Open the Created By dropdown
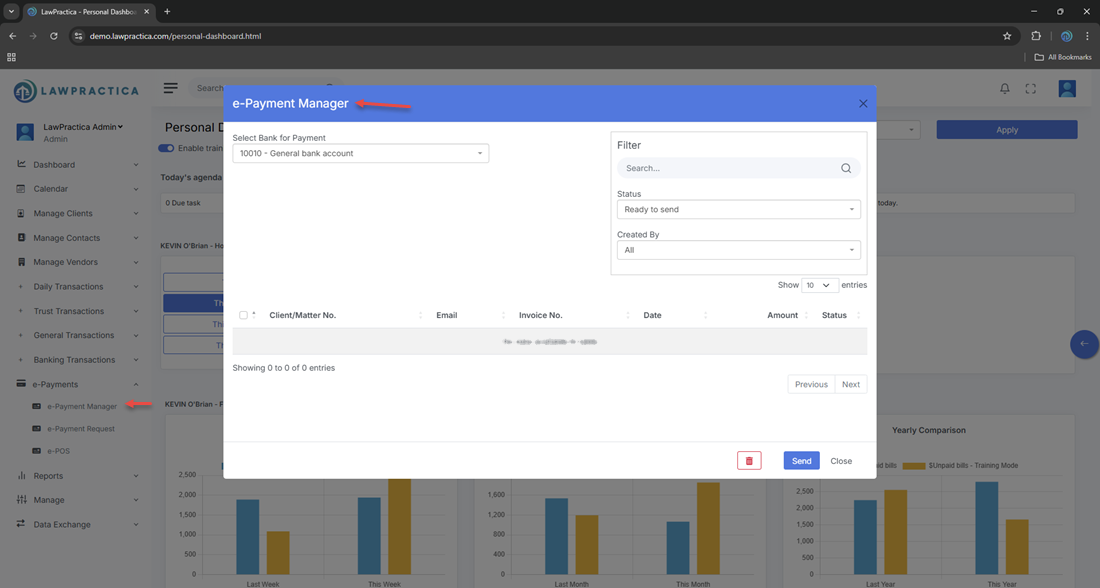Image resolution: width=1100 pixels, height=588 pixels. point(738,250)
